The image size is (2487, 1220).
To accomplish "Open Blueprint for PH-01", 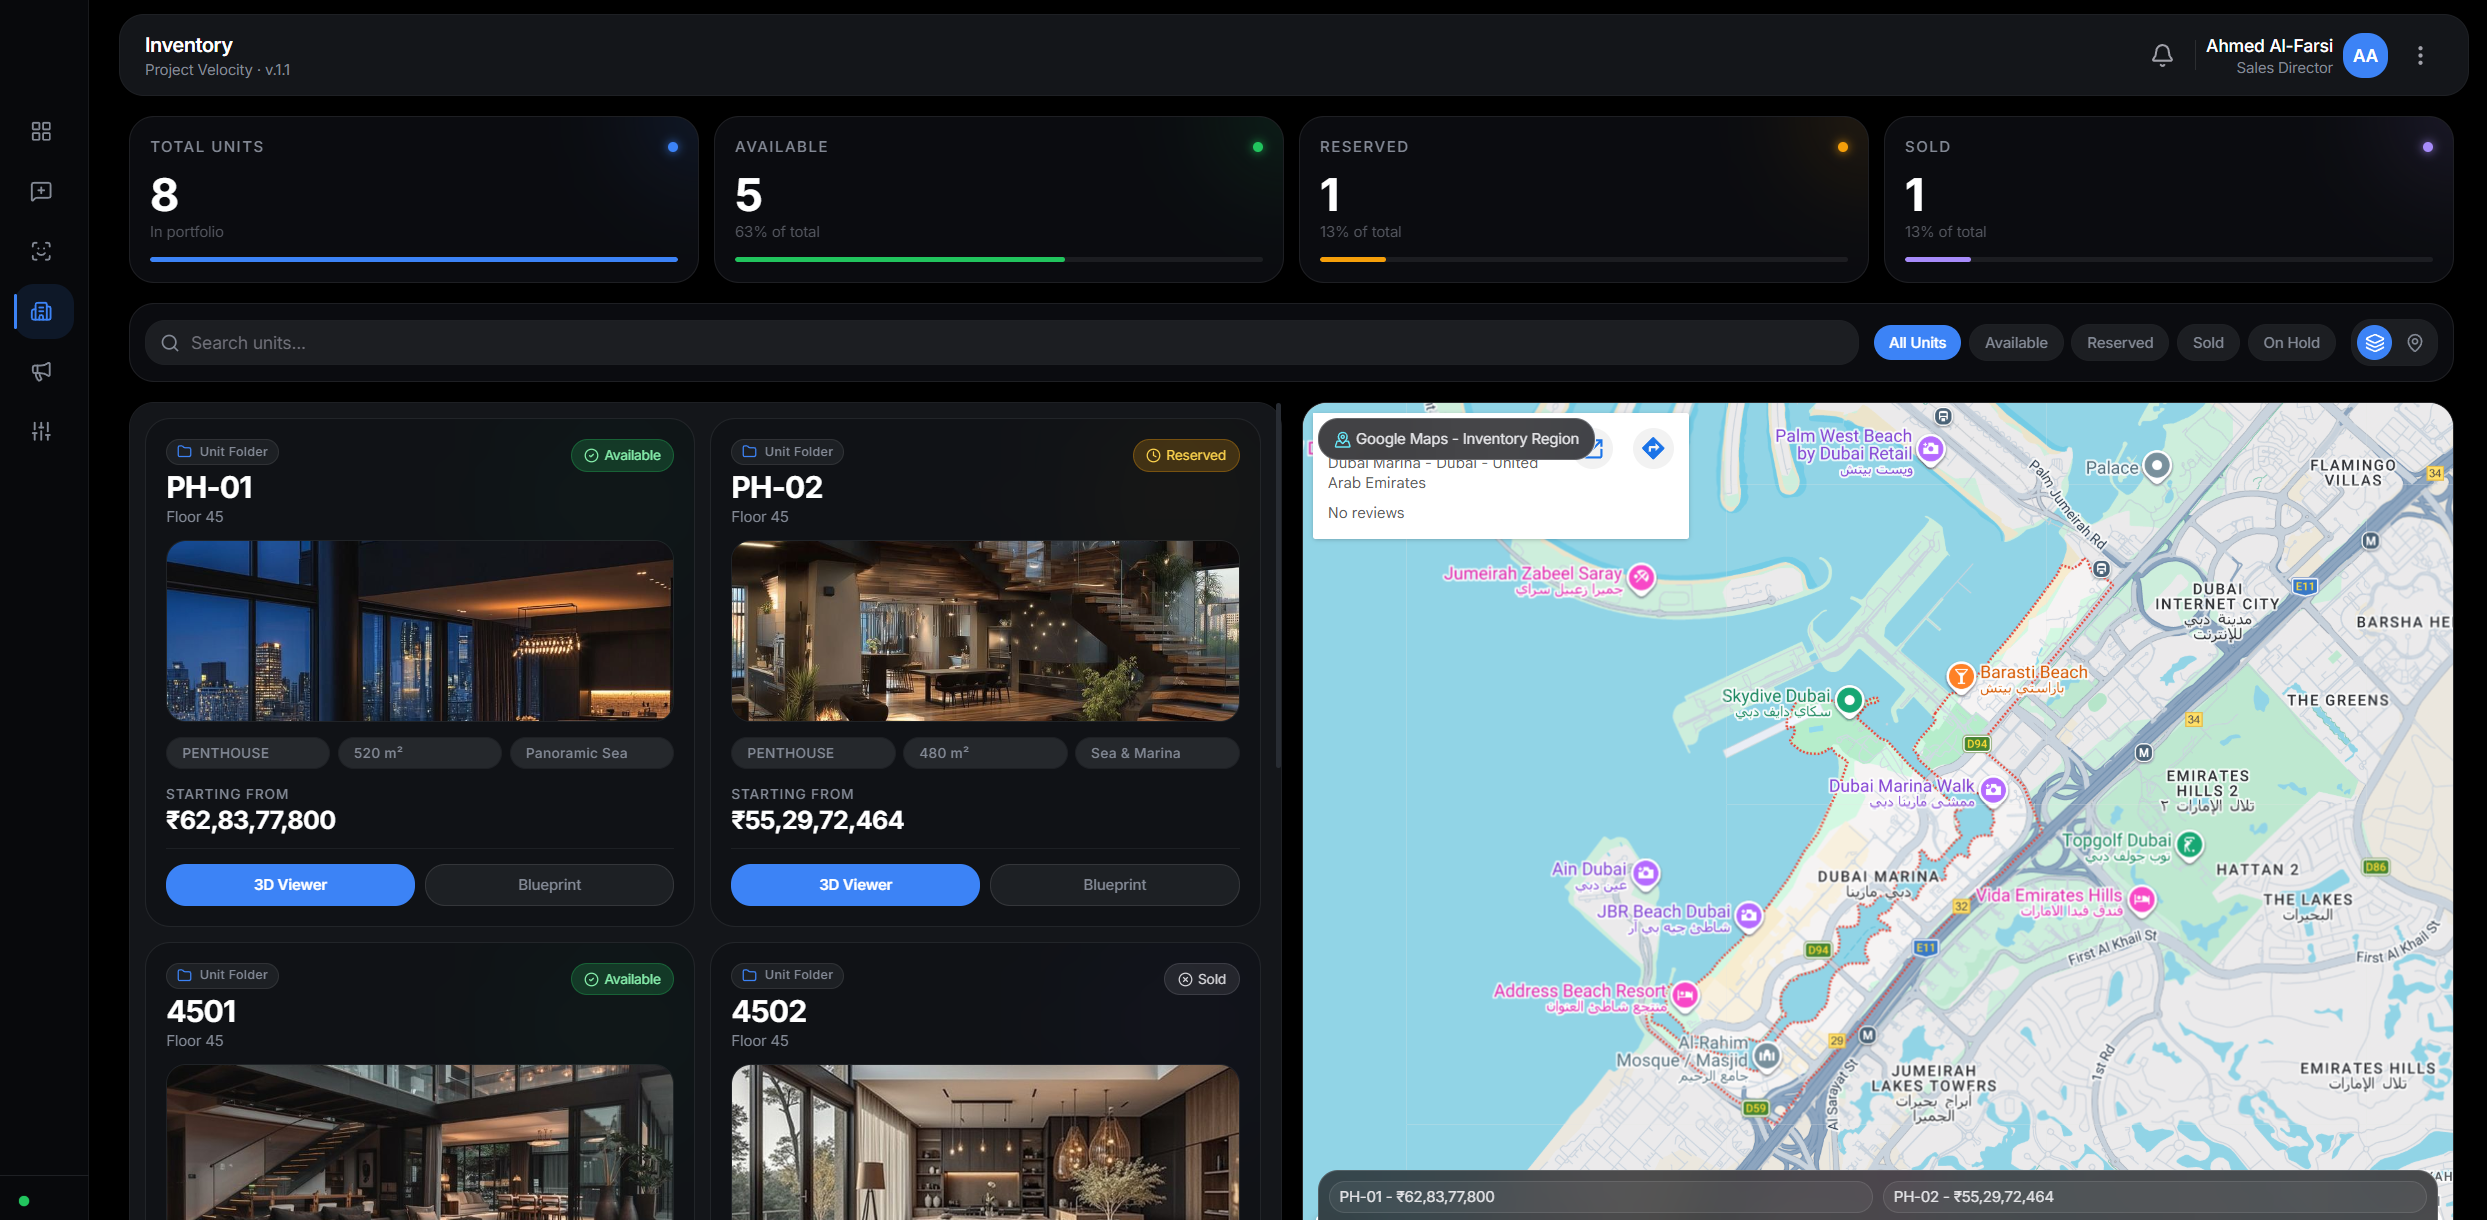I will coord(549,885).
